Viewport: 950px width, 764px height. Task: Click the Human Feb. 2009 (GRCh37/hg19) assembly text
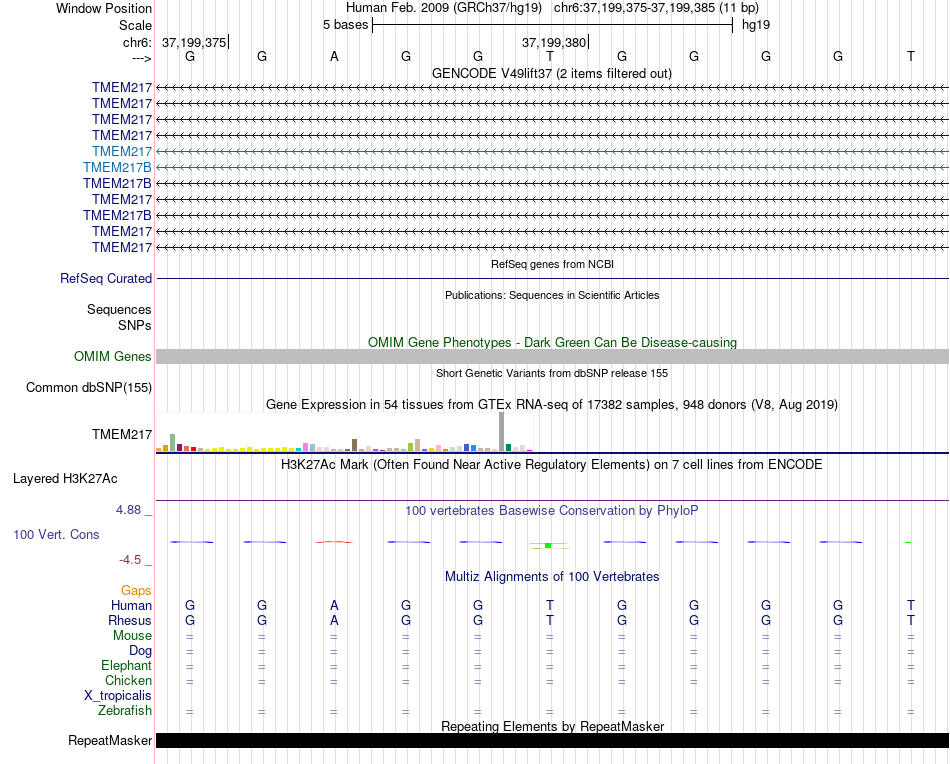[x=443, y=8]
